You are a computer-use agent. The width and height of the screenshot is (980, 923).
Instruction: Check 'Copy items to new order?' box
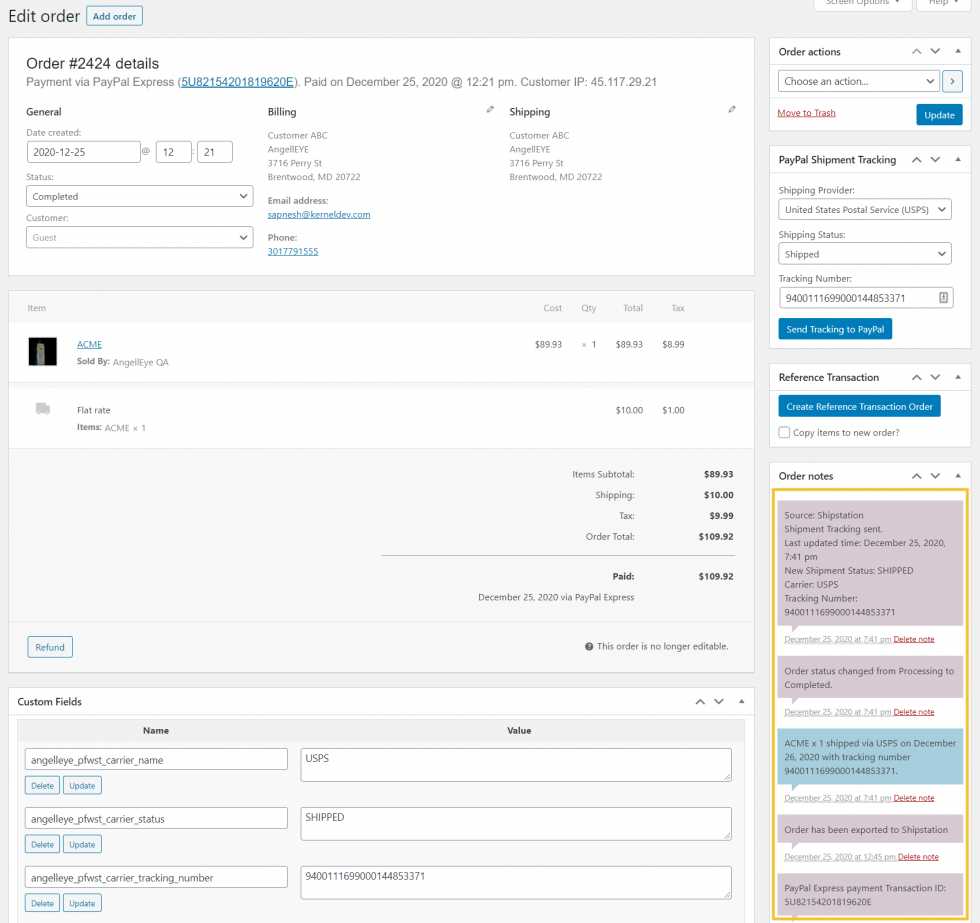[x=784, y=432]
